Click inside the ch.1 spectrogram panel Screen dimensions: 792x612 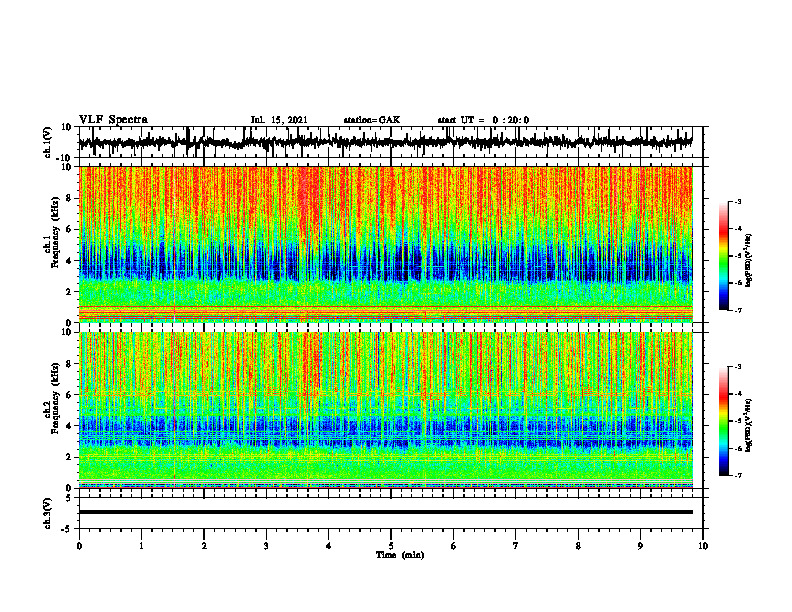(385, 244)
